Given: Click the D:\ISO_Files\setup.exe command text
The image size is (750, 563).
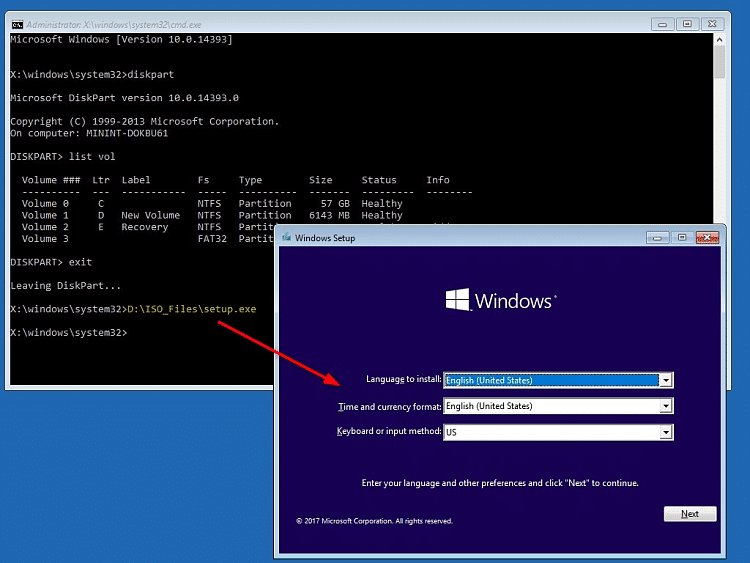Looking at the screenshot, I should (191, 309).
